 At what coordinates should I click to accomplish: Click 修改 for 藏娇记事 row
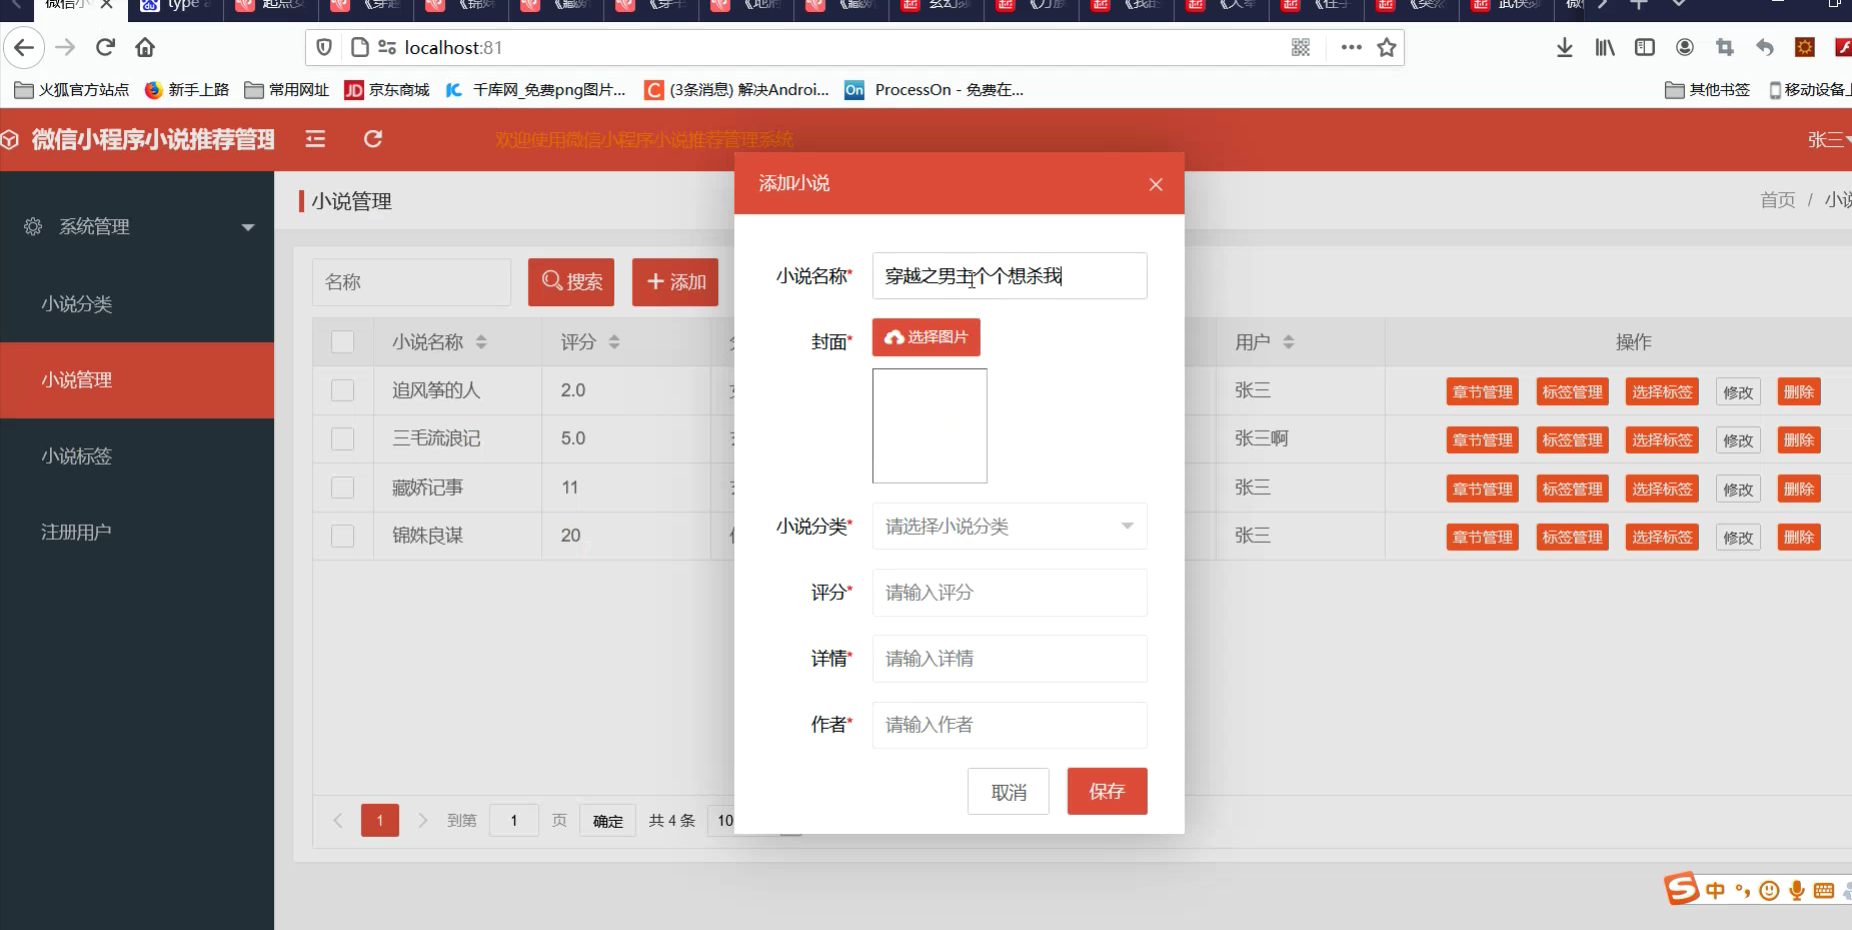1738,489
